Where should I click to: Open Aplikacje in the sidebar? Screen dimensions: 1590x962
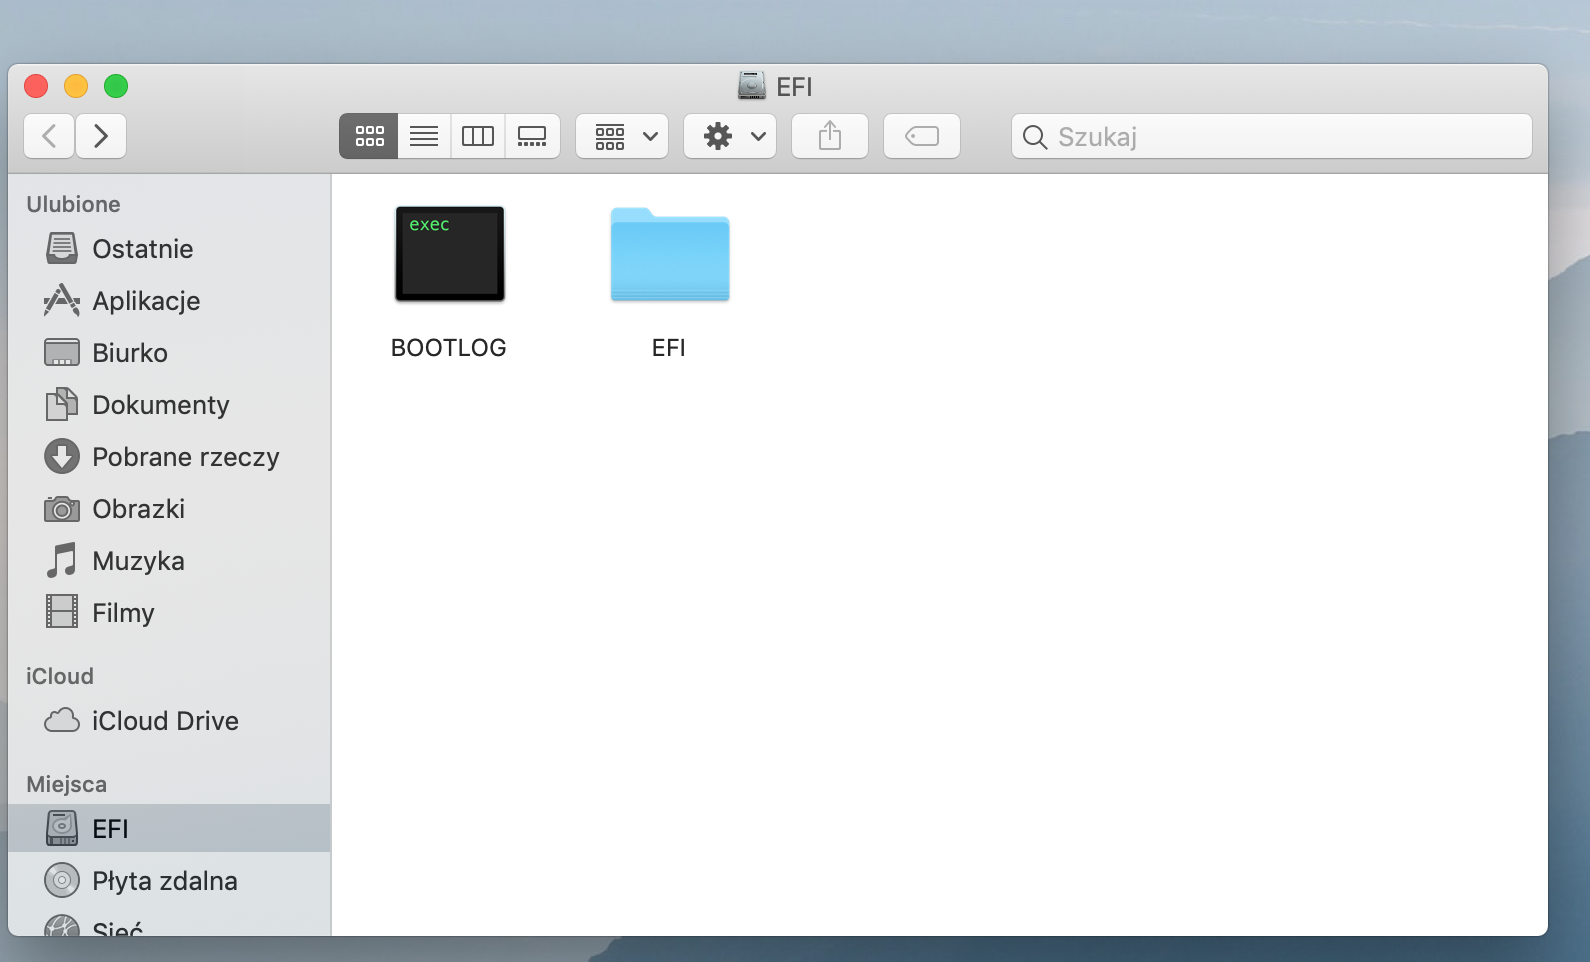click(146, 301)
